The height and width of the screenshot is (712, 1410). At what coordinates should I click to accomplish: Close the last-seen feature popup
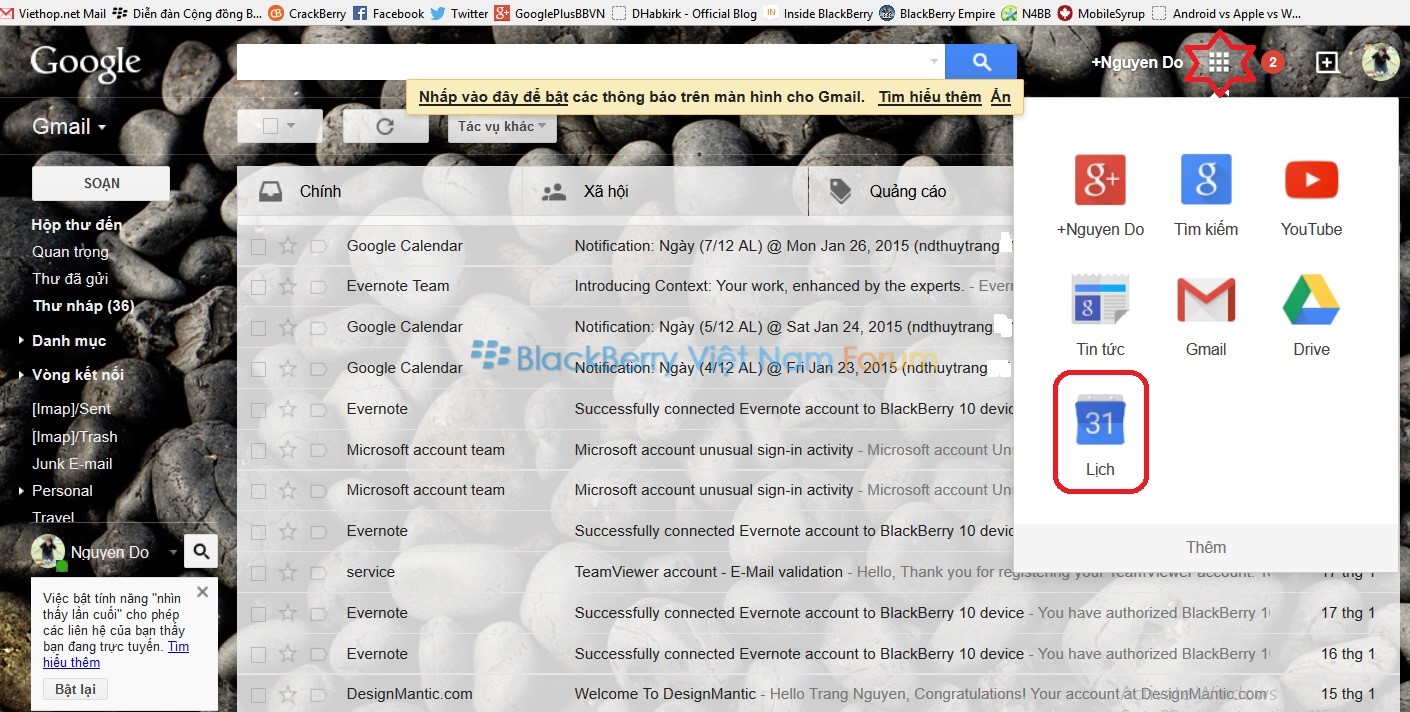pos(202,592)
